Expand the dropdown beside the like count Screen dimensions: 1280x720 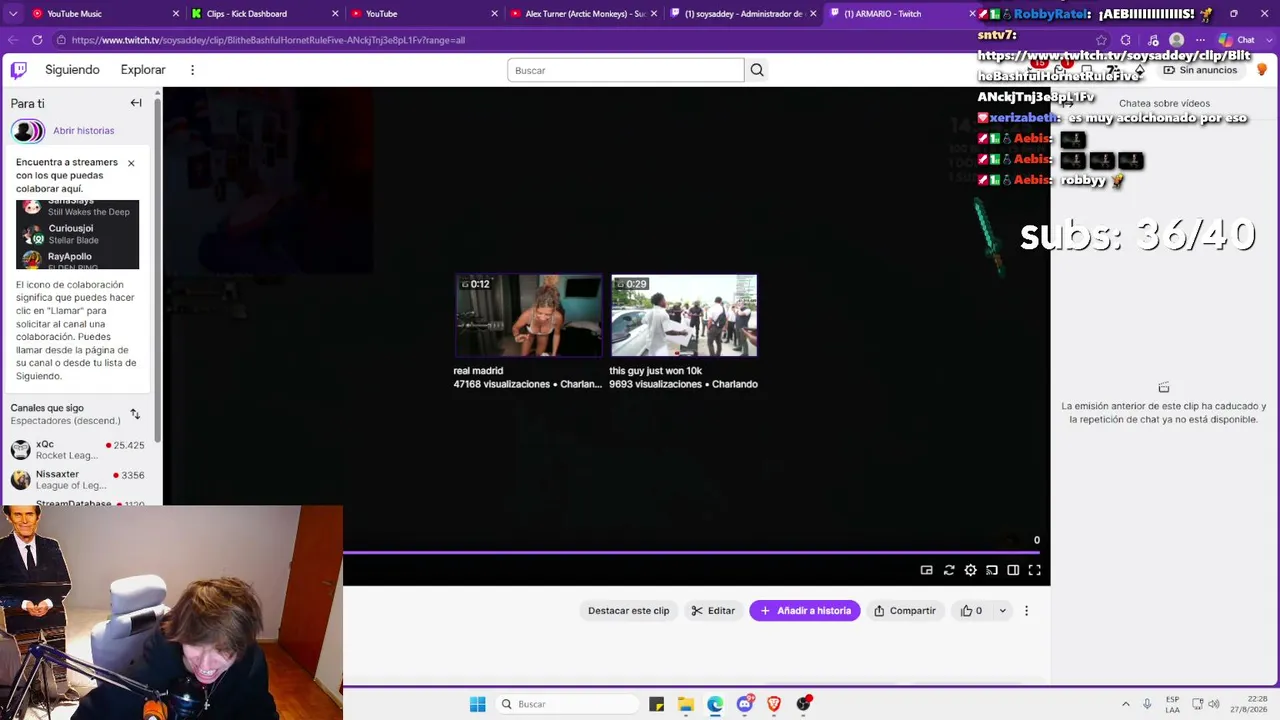(x=1002, y=611)
